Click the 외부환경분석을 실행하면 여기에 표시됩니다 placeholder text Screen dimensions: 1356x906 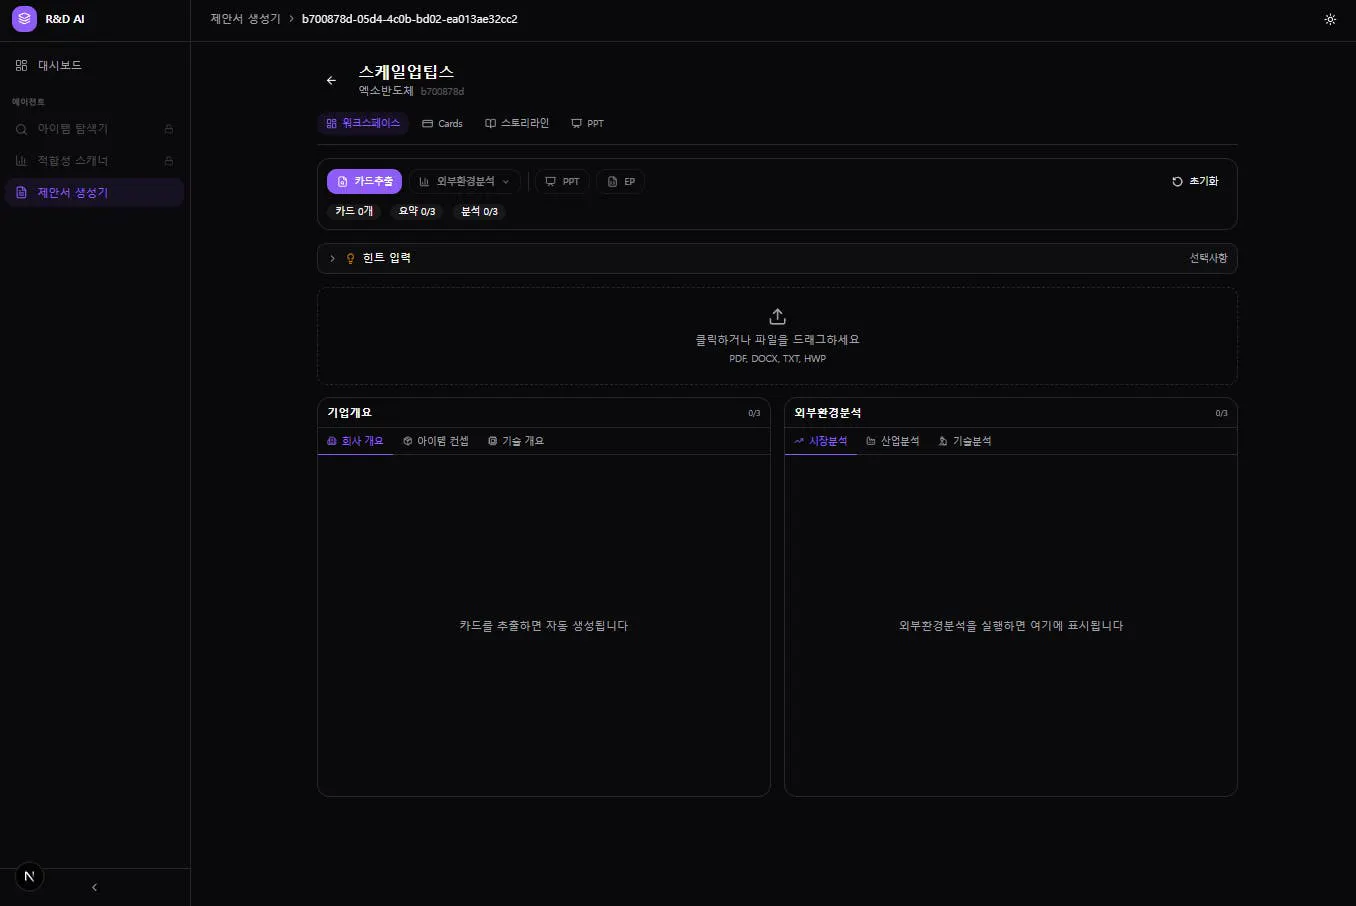(1011, 626)
